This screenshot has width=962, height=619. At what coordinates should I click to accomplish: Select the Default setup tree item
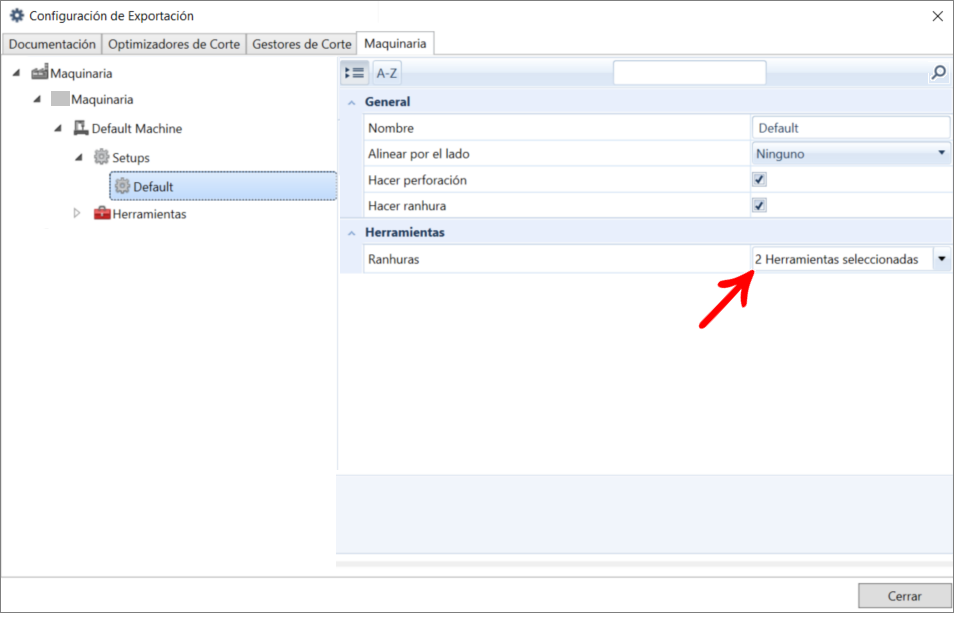[x=223, y=186]
